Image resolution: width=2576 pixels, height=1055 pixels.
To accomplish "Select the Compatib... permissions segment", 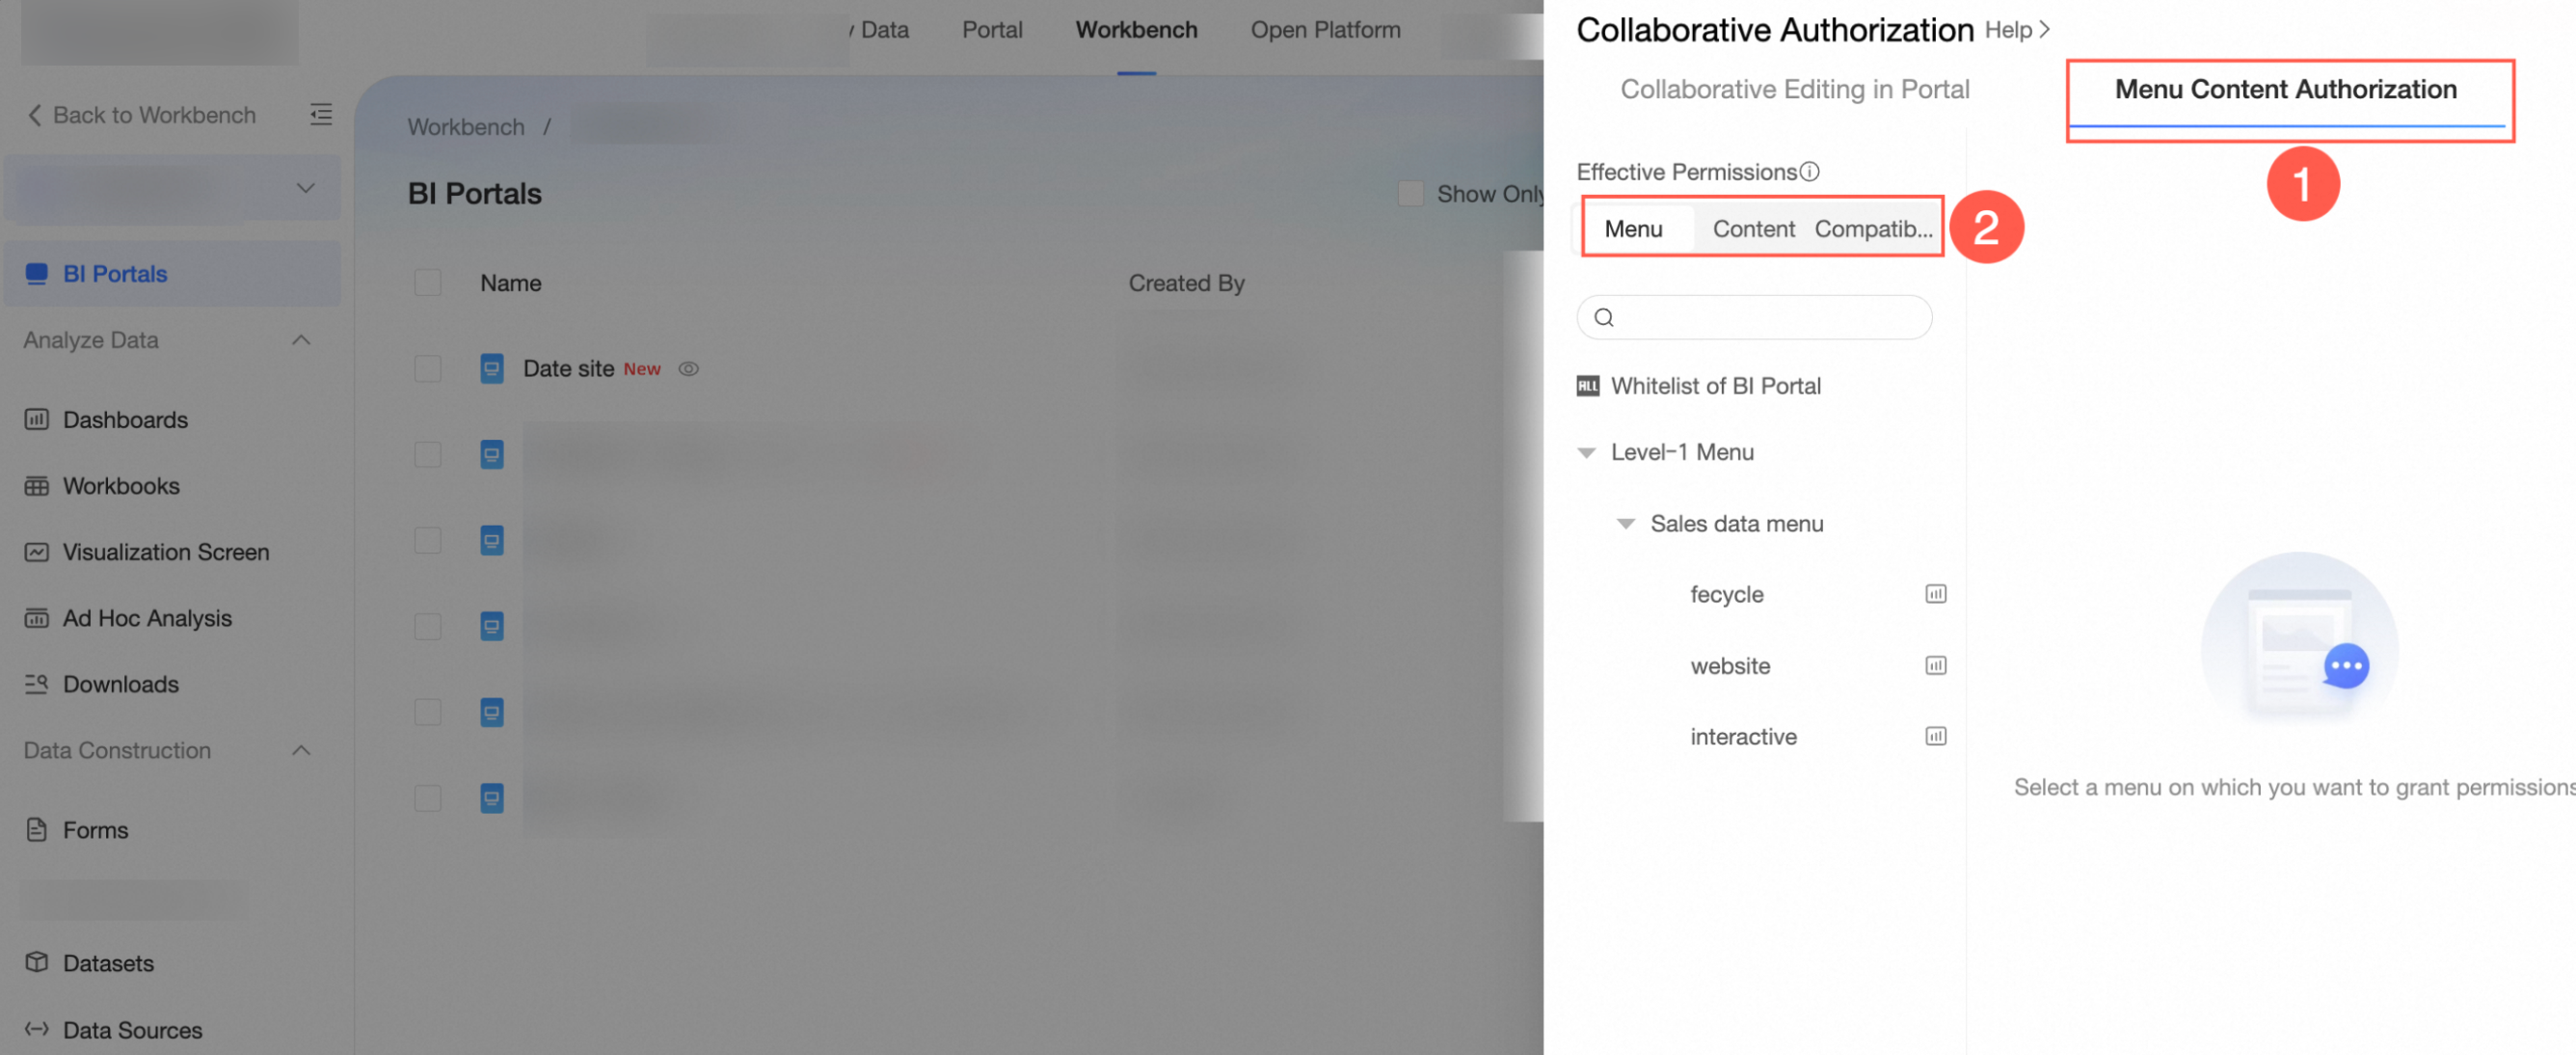I will pyautogui.click(x=1873, y=229).
